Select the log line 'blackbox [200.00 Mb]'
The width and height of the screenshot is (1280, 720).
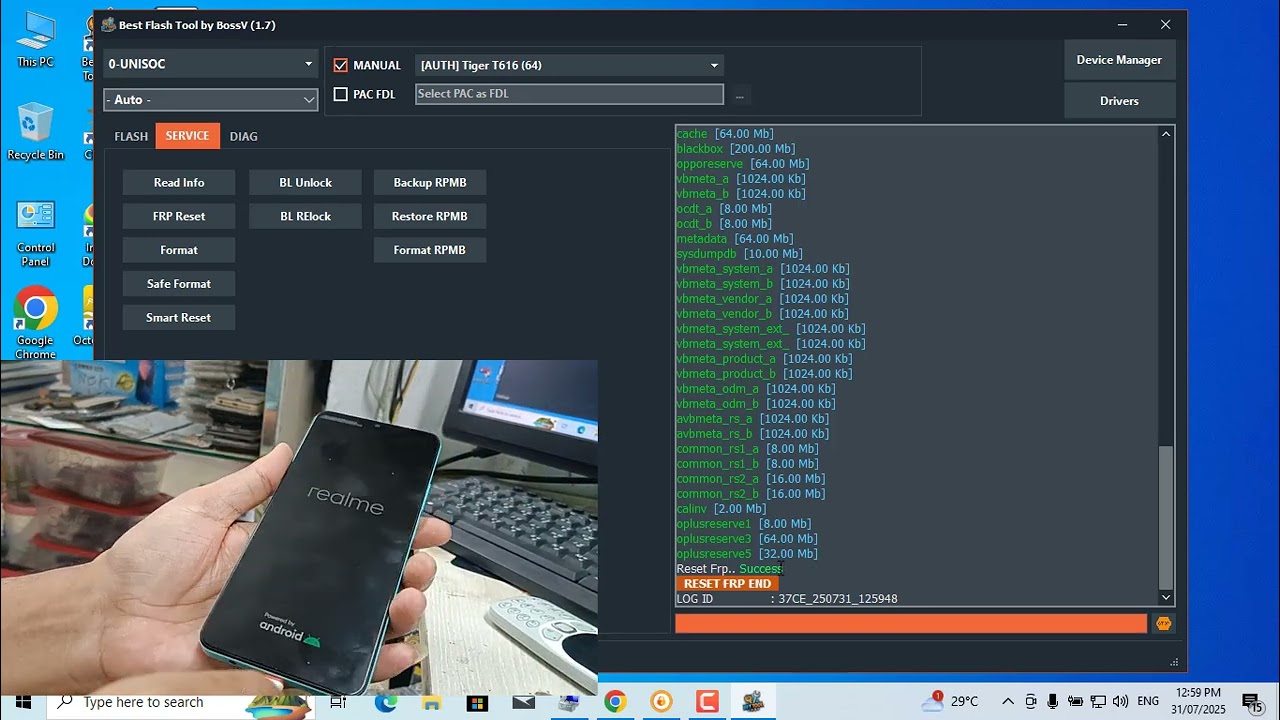[736, 149]
